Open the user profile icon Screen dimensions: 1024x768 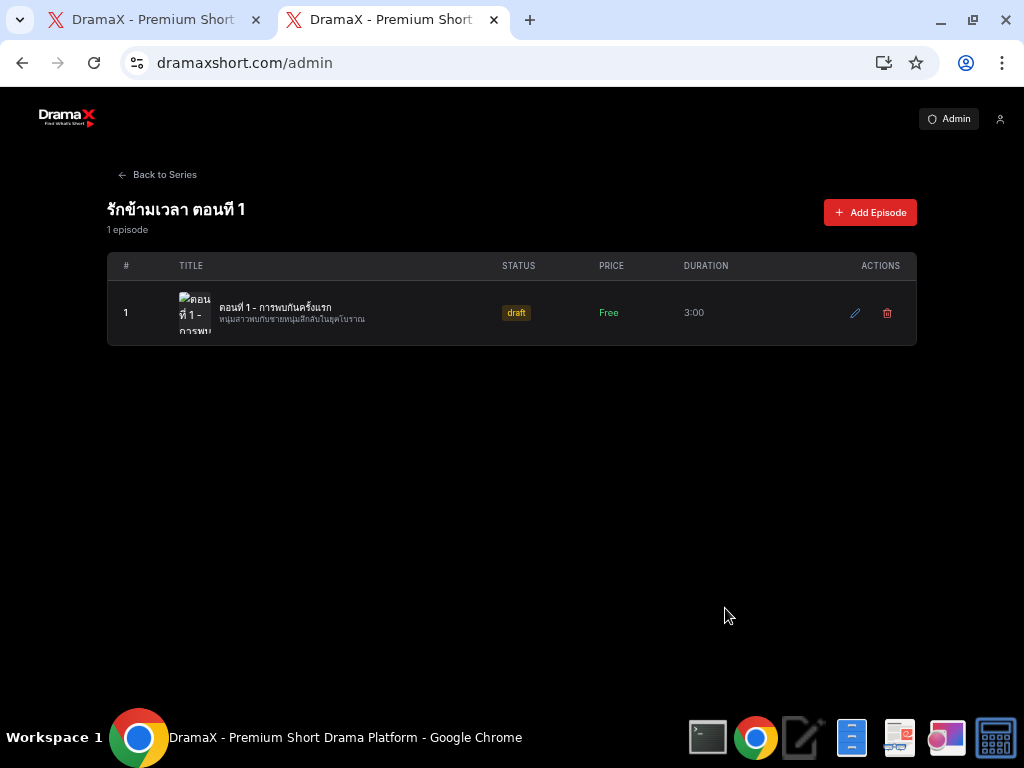1000,119
